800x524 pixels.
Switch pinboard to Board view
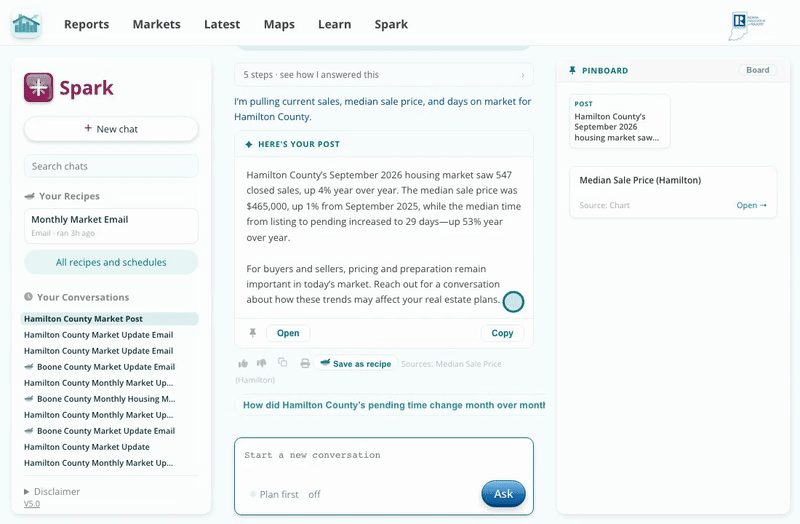tap(758, 70)
